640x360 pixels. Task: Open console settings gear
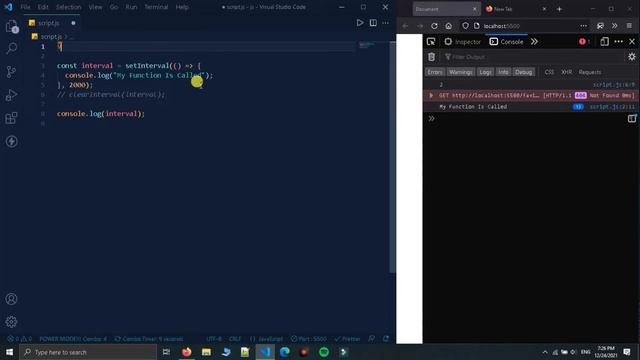pyautogui.click(x=632, y=57)
